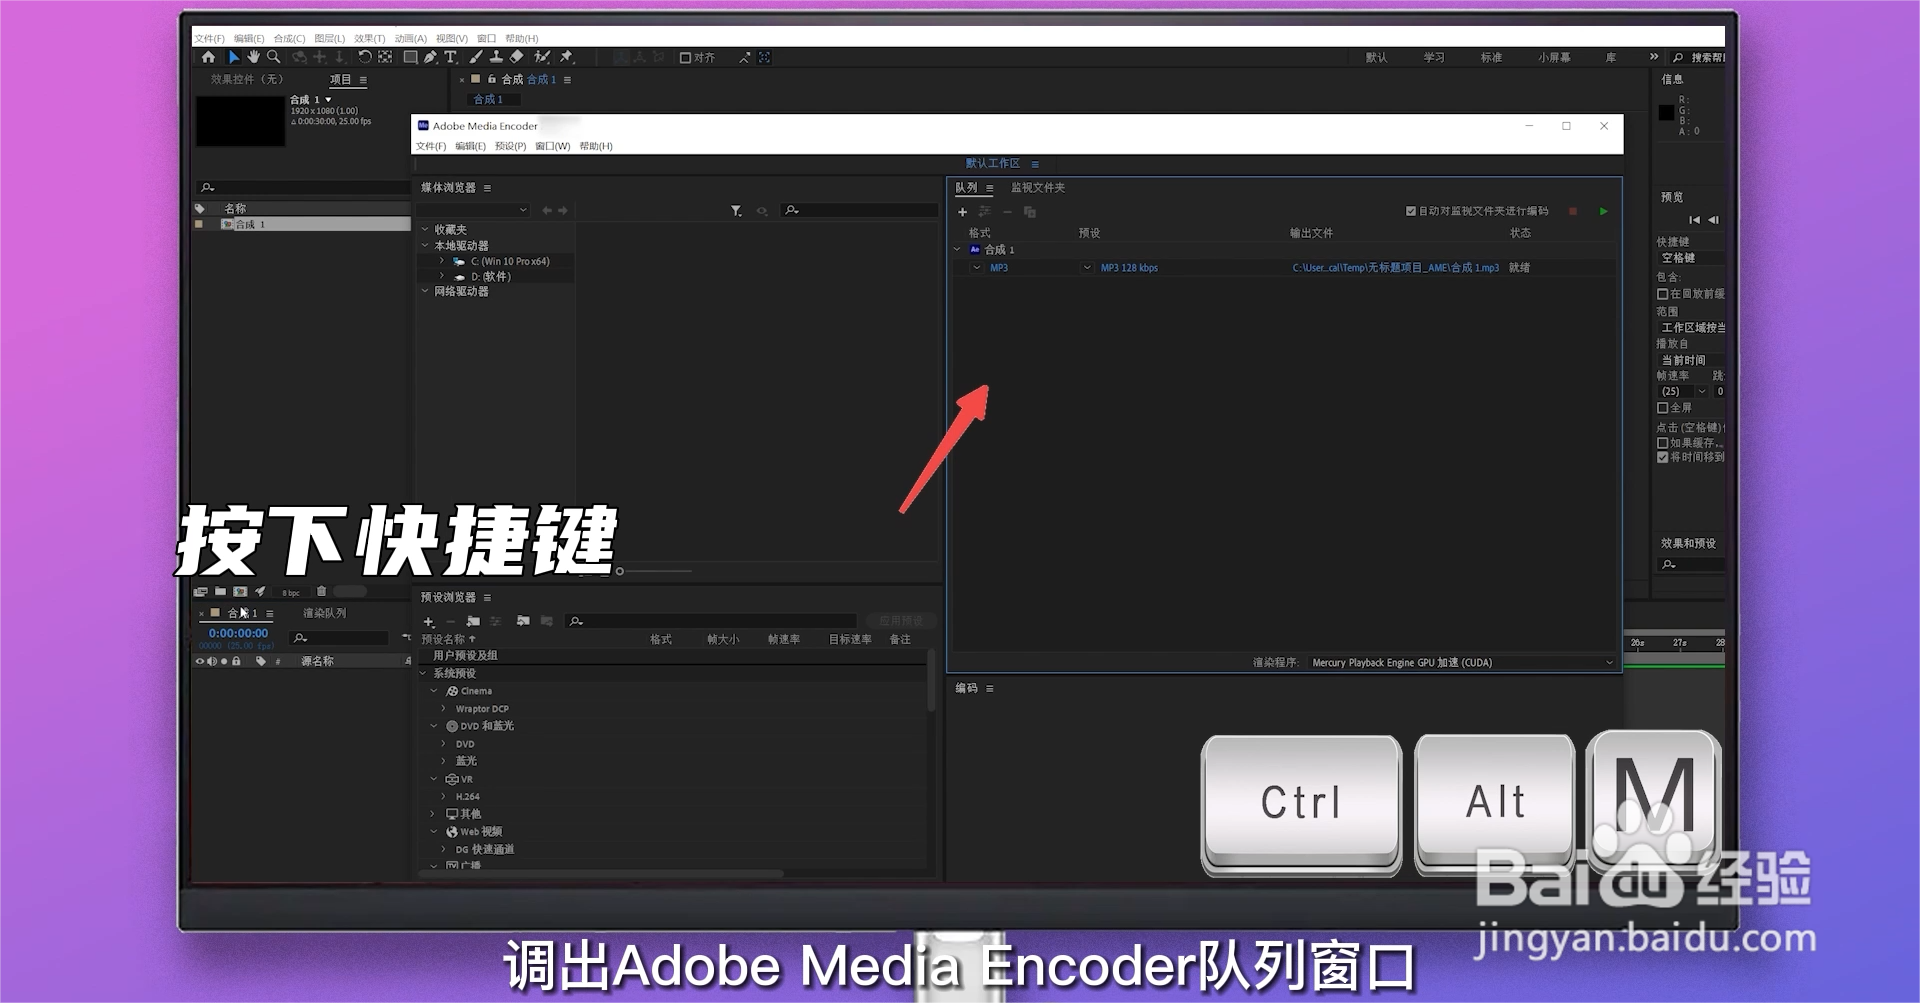Select the Hand tool
The width and height of the screenshot is (1920, 1003).
(x=254, y=58)
